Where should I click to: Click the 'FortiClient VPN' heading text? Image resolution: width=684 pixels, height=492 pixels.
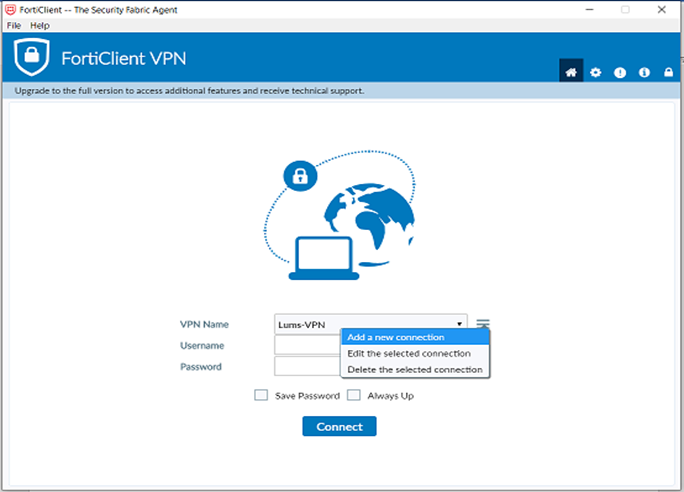124,58
